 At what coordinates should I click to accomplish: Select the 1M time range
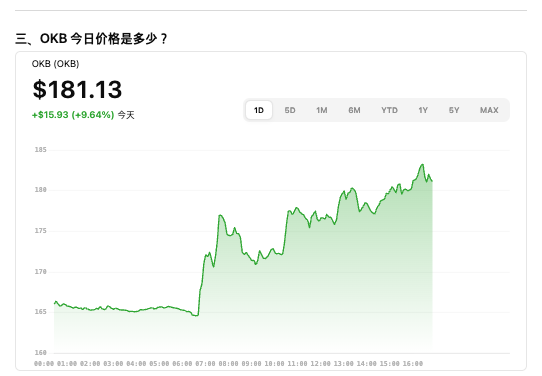click(x=321, y=110)
